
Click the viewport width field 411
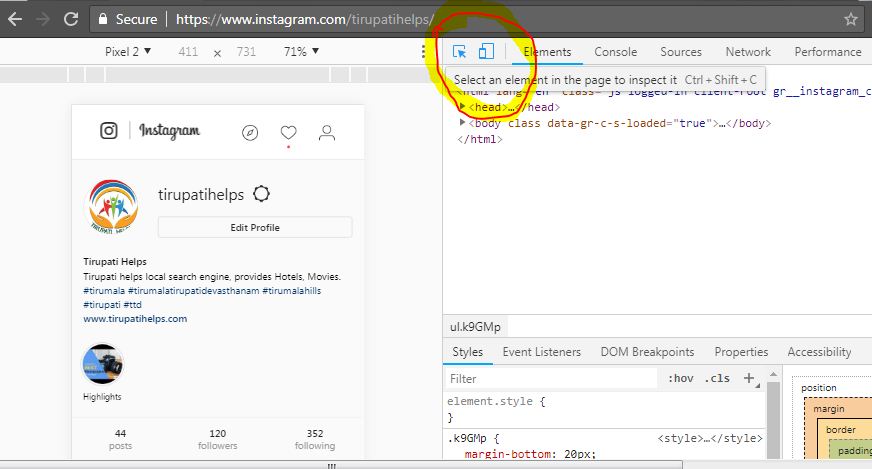pyautogui.click(x=188, y=52)
